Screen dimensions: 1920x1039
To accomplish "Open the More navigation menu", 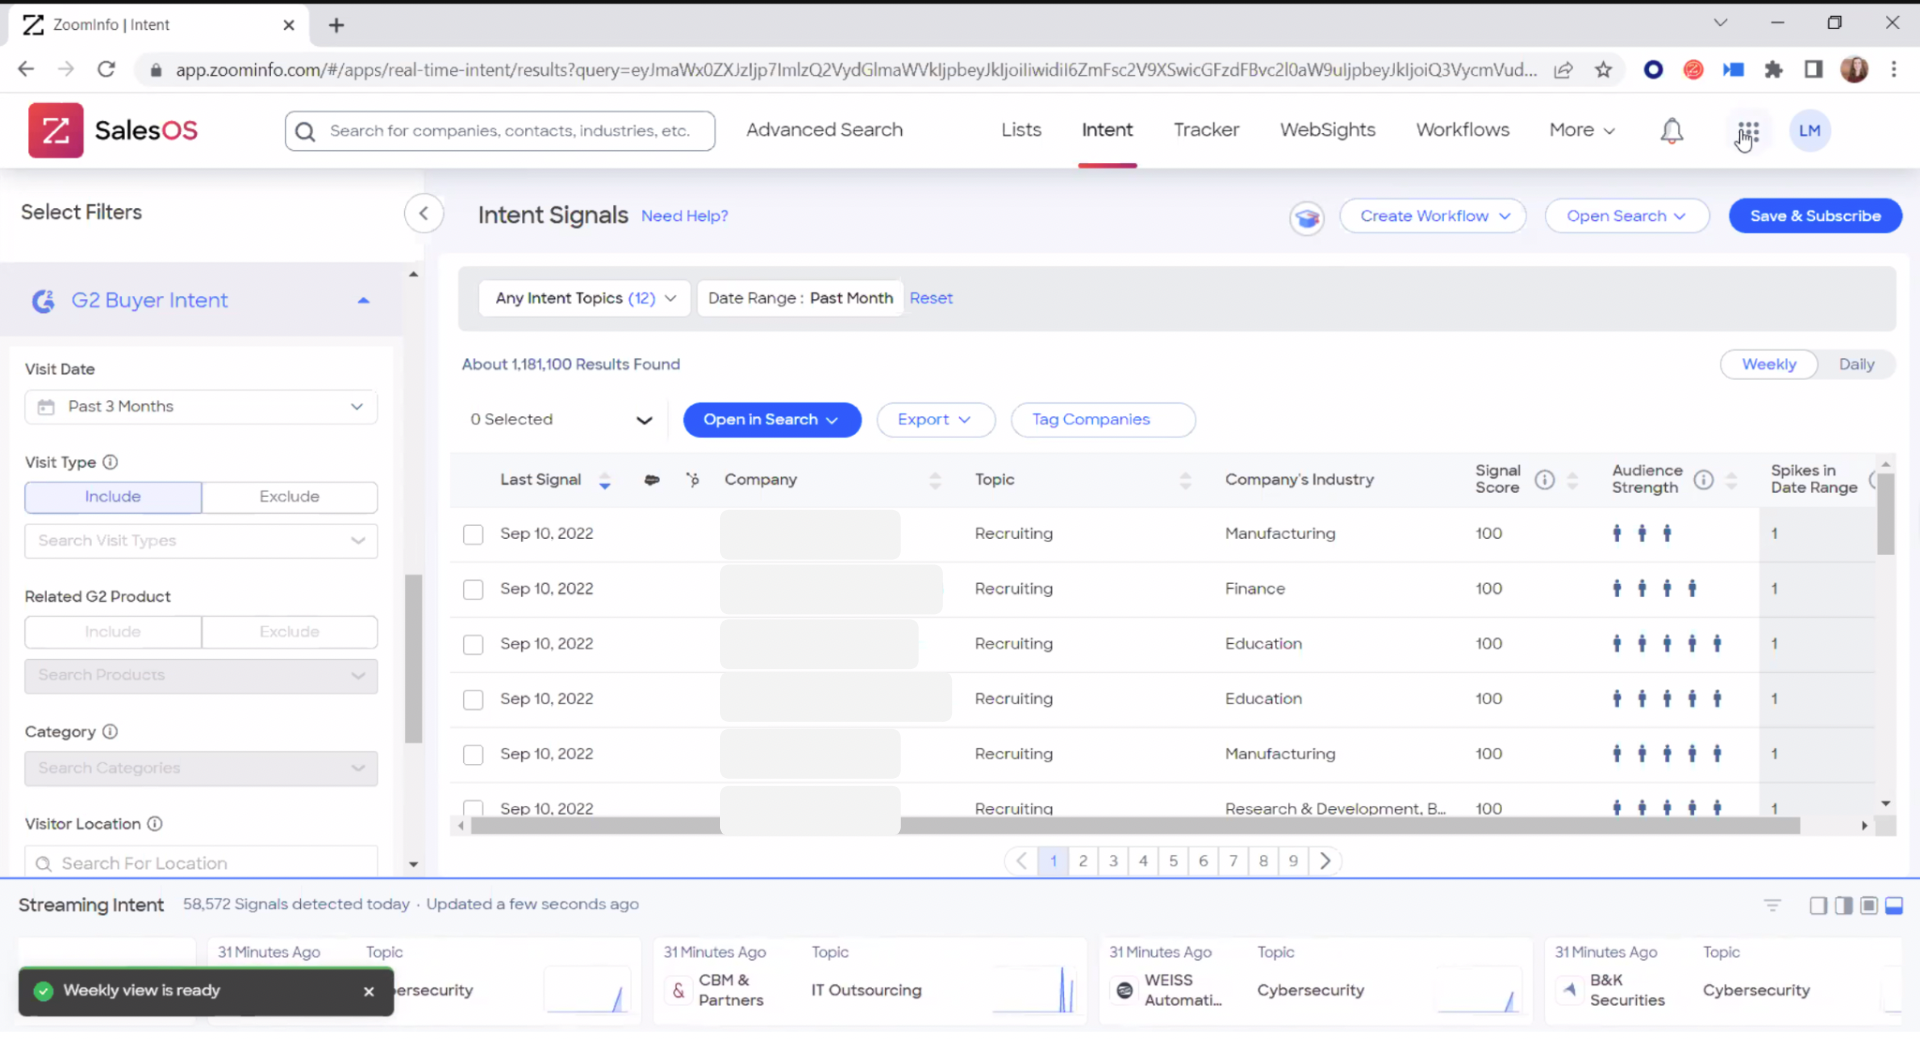I will [1582, 130].
